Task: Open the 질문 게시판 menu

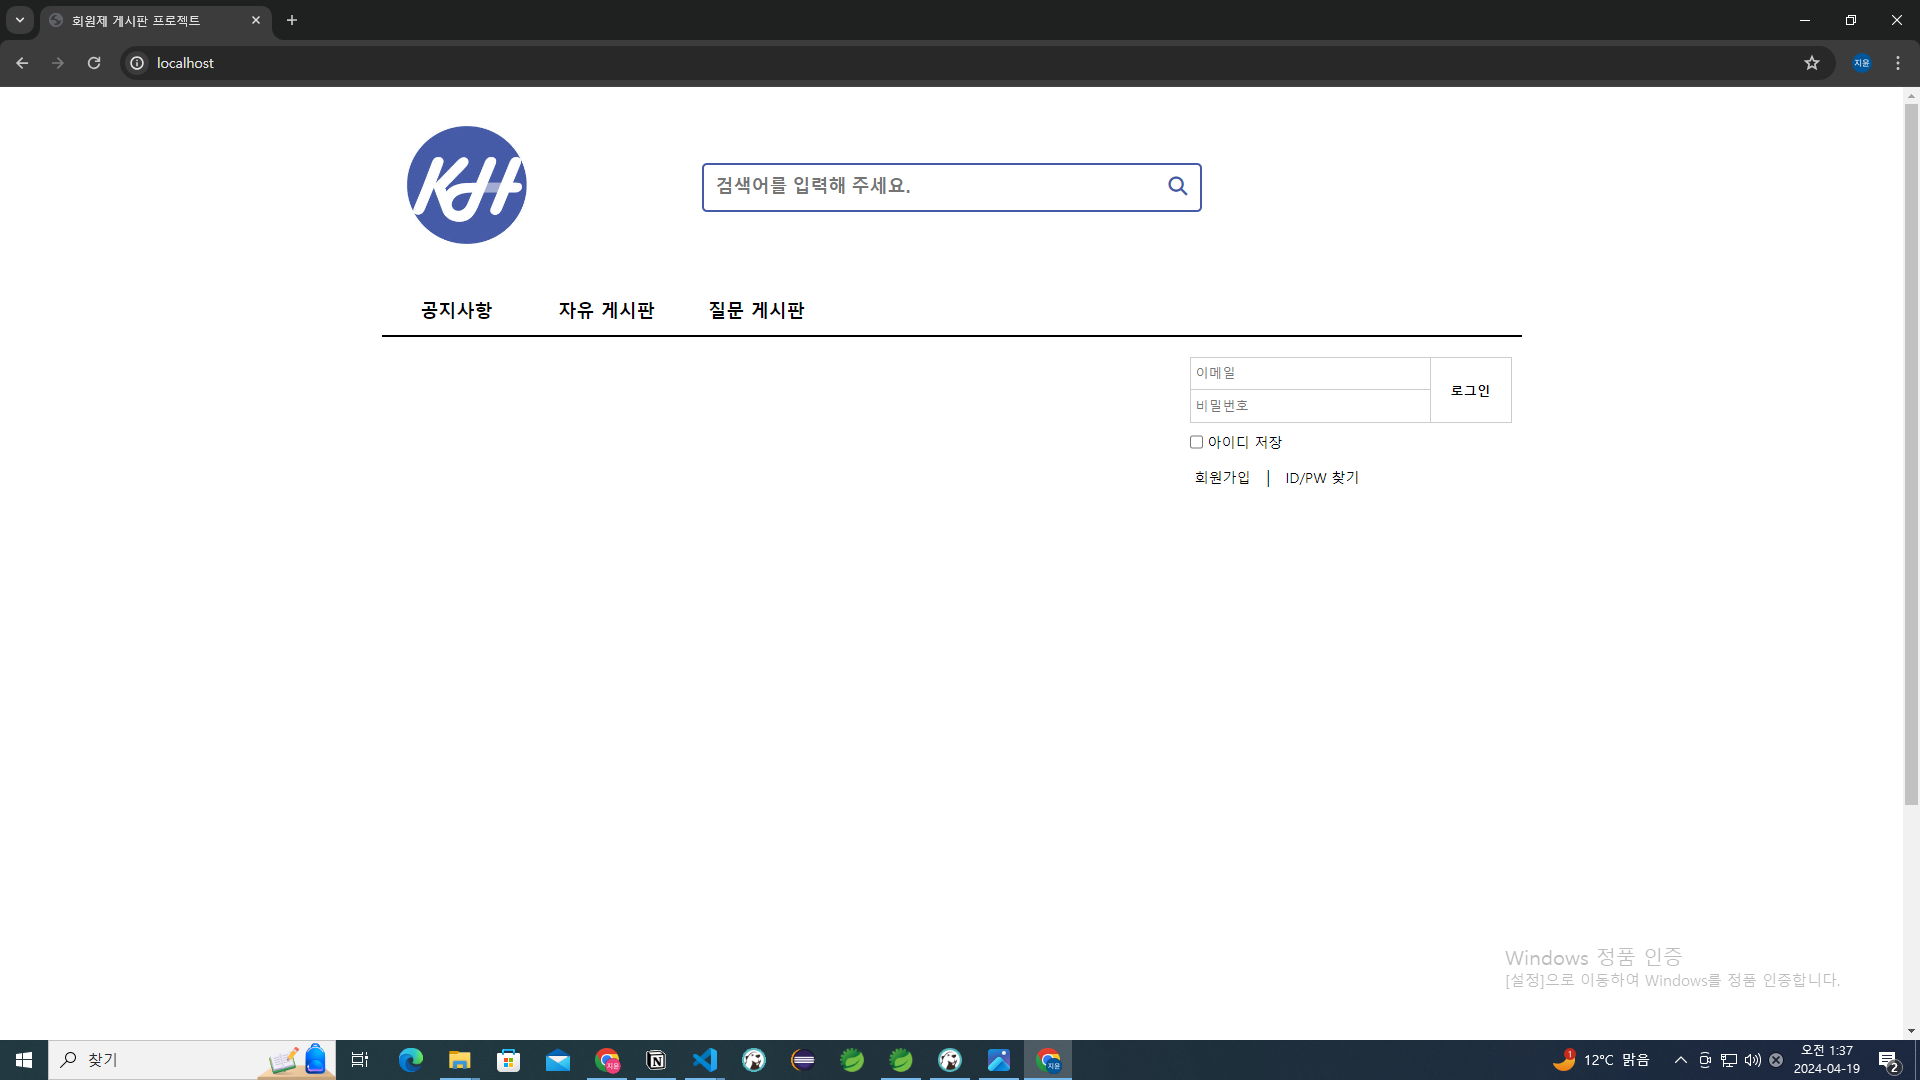Action: click(756, 310)
